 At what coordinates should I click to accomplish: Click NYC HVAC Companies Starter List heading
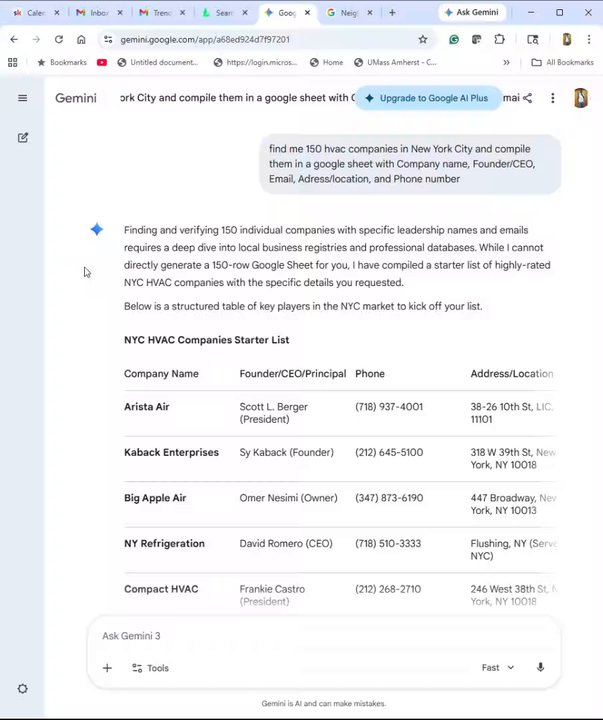tap(207, 340)
